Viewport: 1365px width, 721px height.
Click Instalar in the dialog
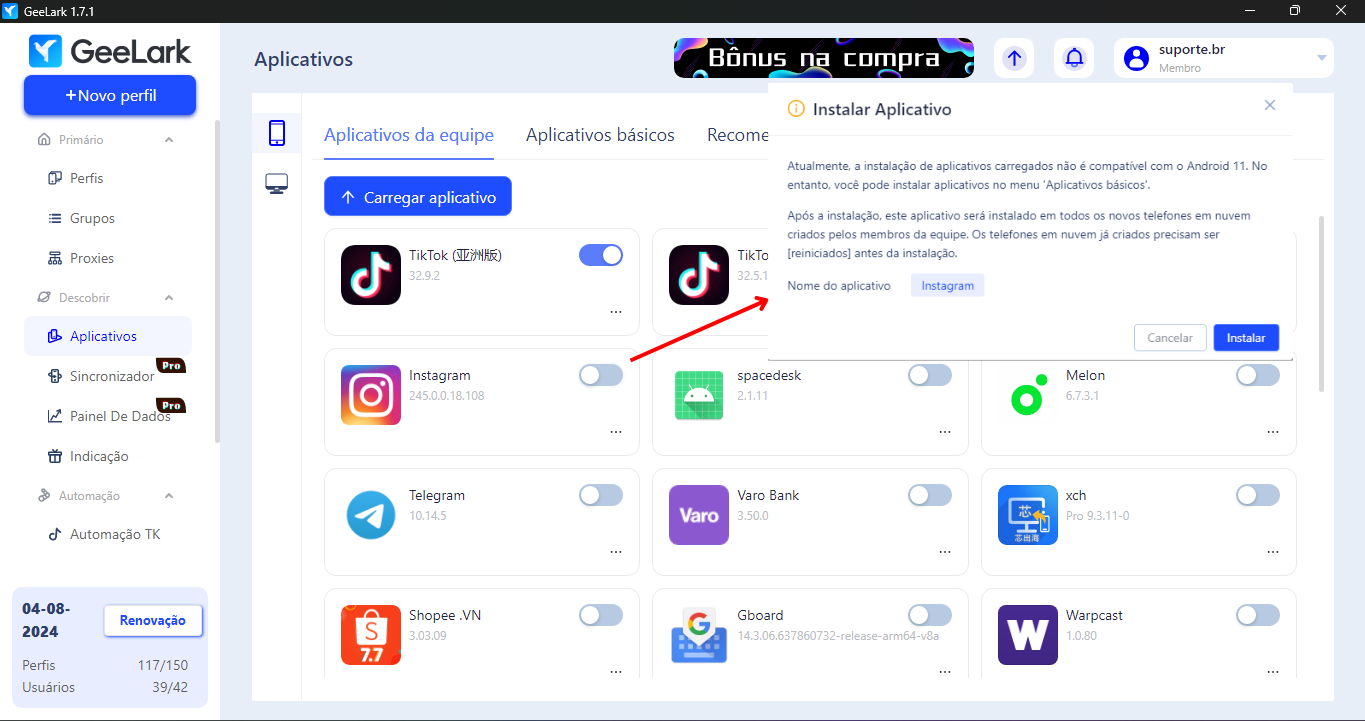point(1246,338)
